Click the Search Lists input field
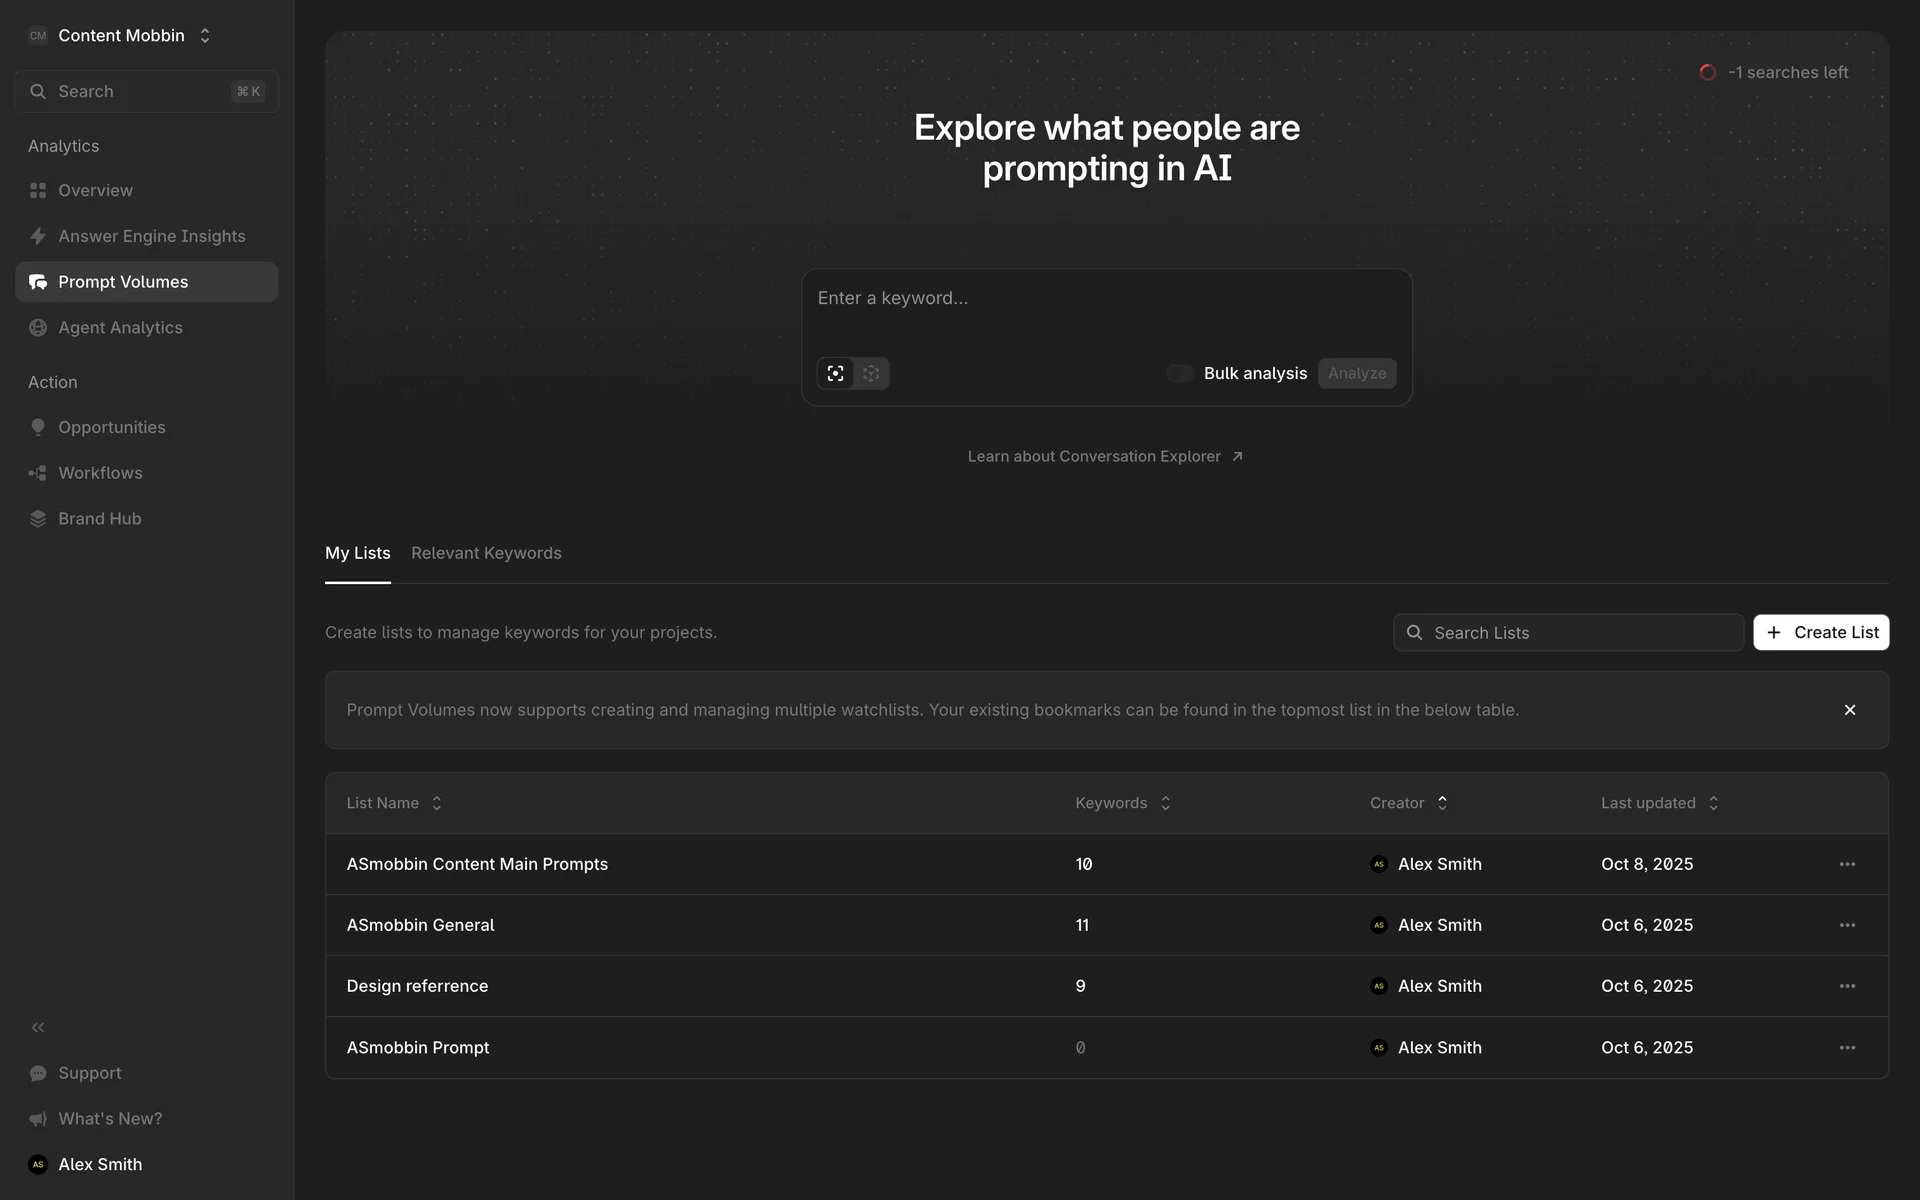This screenshot has height=1200, width=1920. [x=1580, y=633]
